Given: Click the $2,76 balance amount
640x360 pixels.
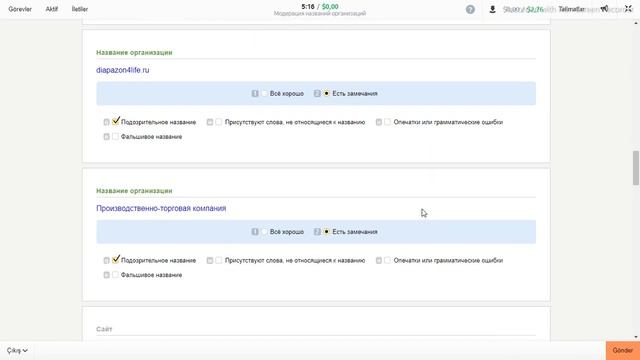Looking at the screenshot, I should [x=535, y=9].
